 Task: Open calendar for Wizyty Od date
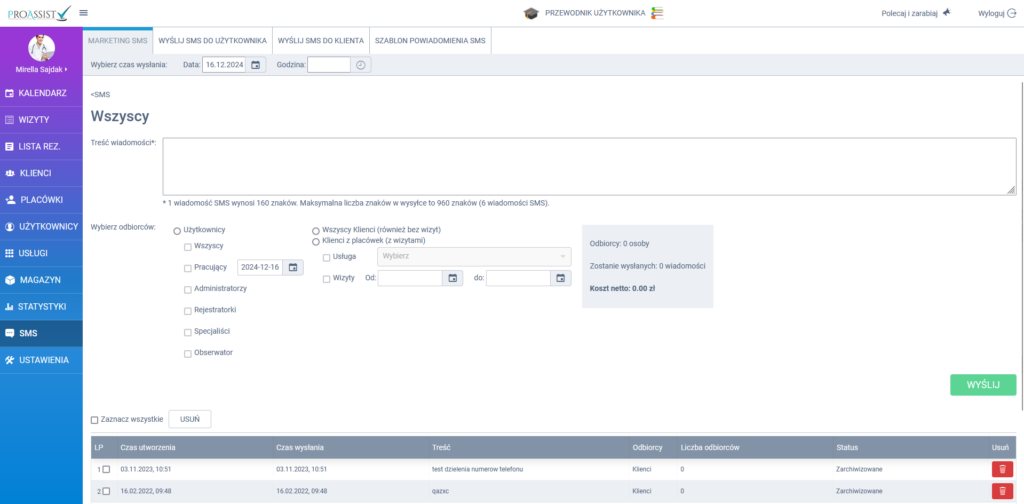pos(452,278)
